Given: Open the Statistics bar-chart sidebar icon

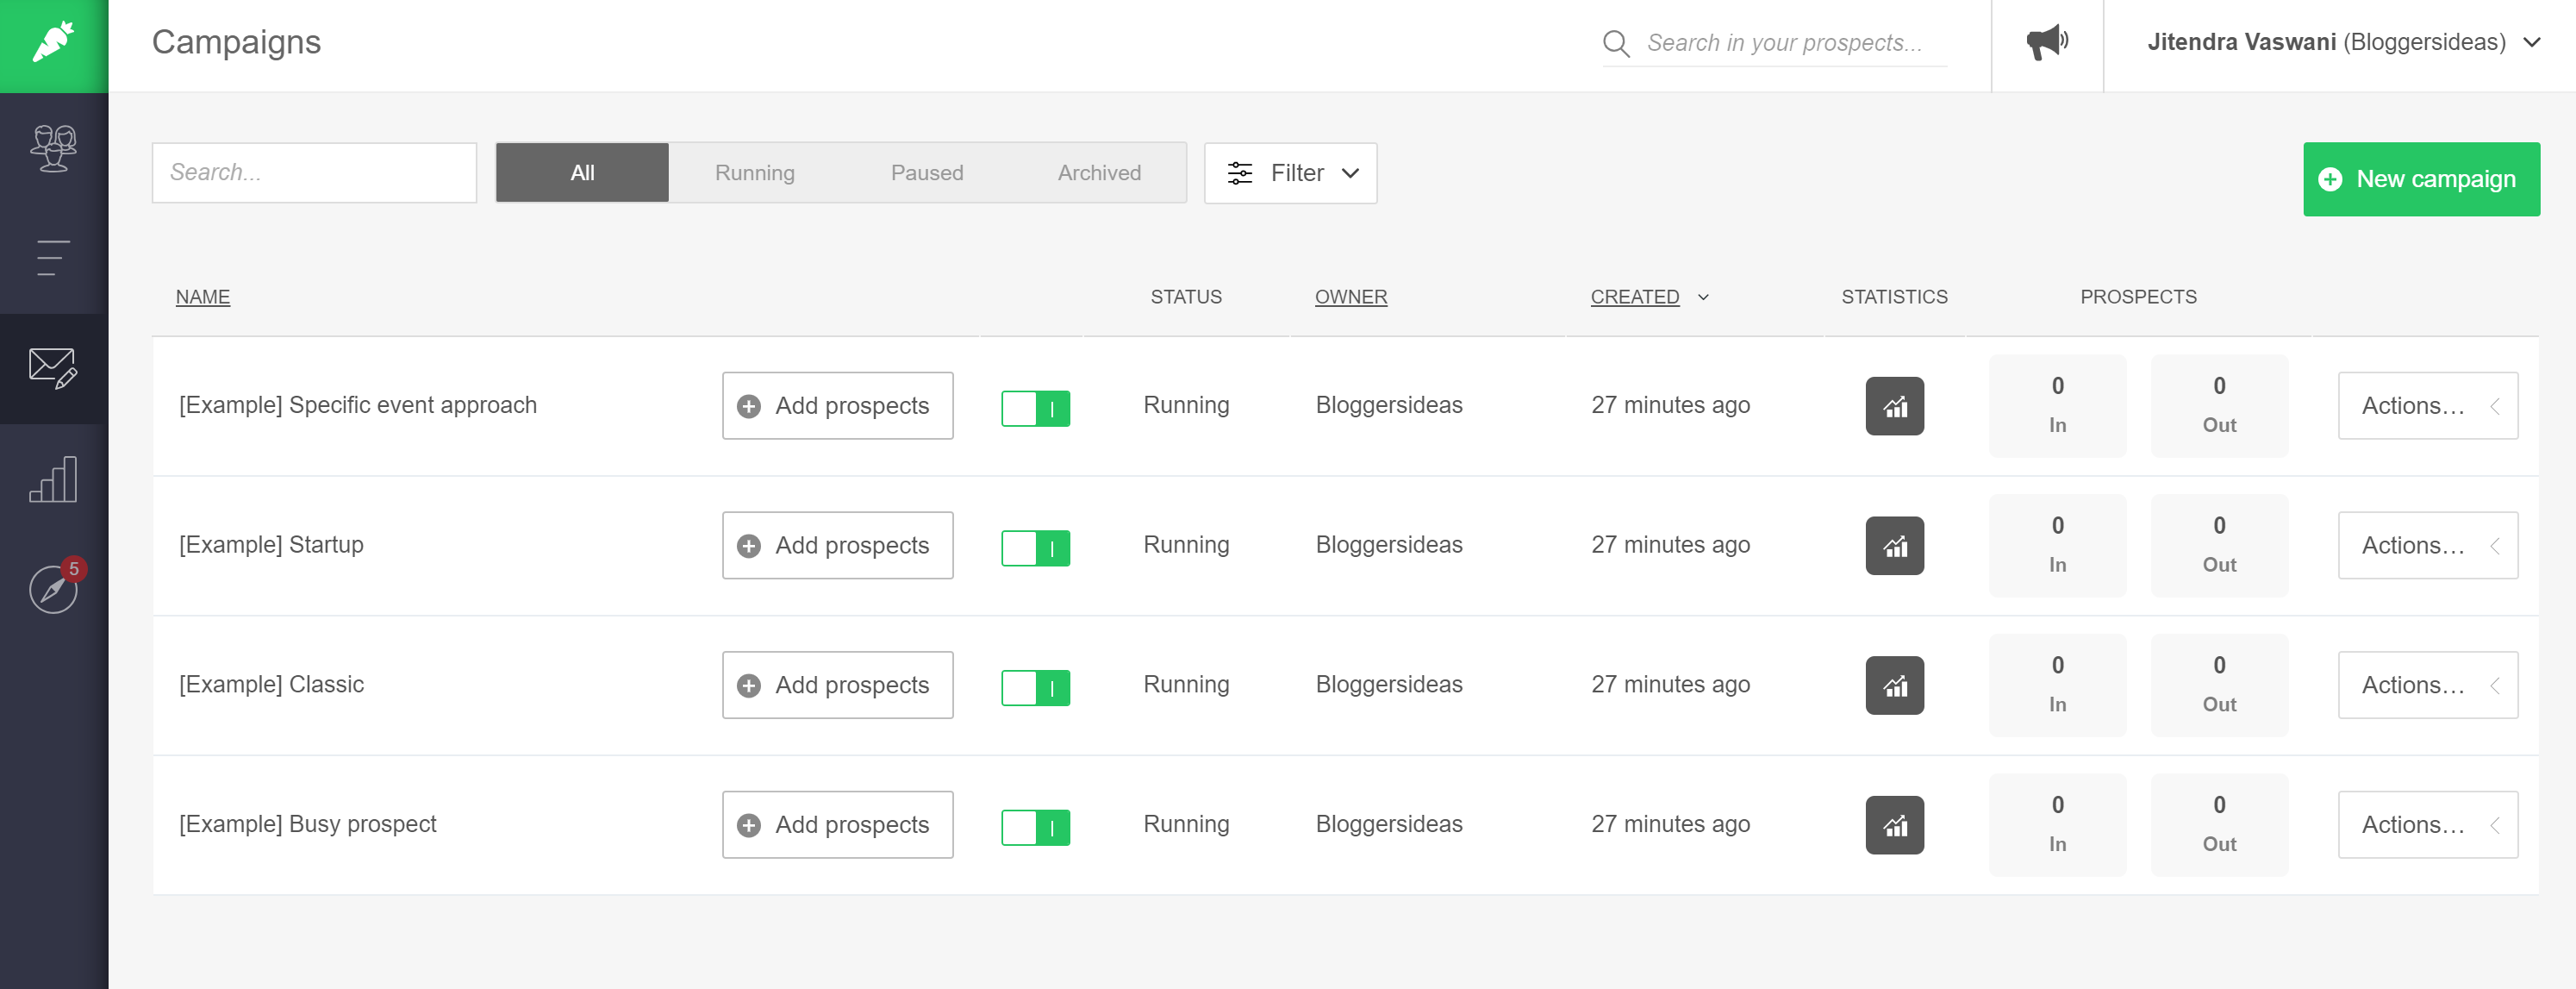Looking at the screenshot, I should click(53, 479).
